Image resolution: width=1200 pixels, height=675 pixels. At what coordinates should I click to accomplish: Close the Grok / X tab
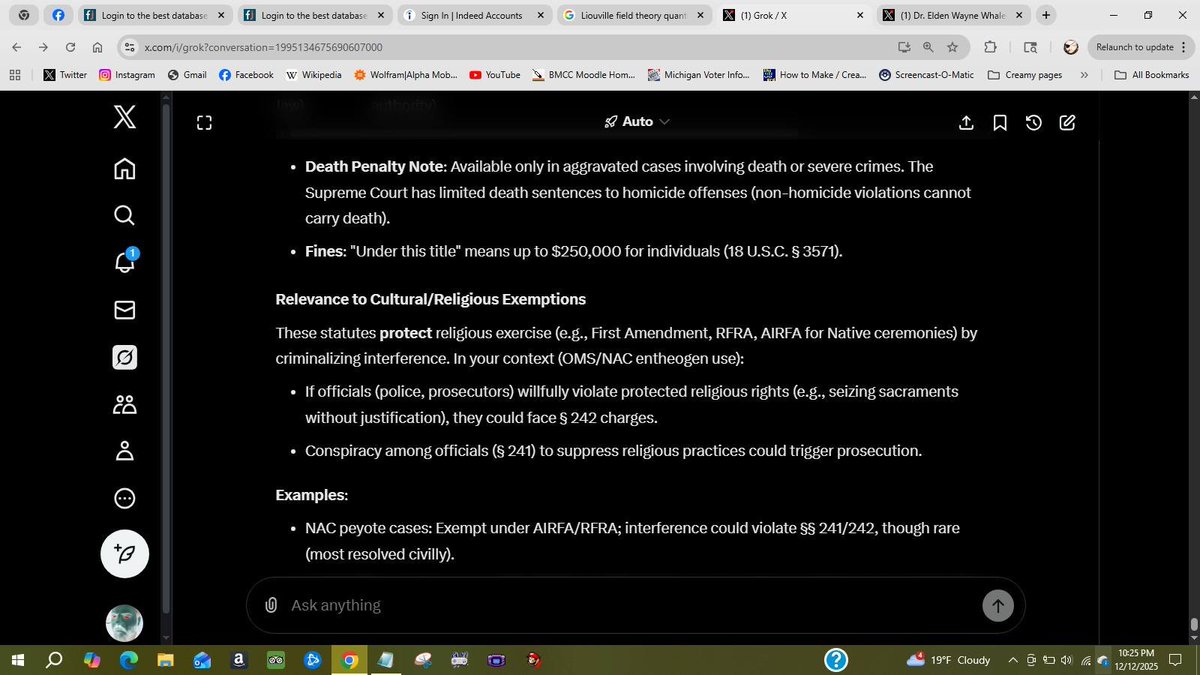point(860,15)
